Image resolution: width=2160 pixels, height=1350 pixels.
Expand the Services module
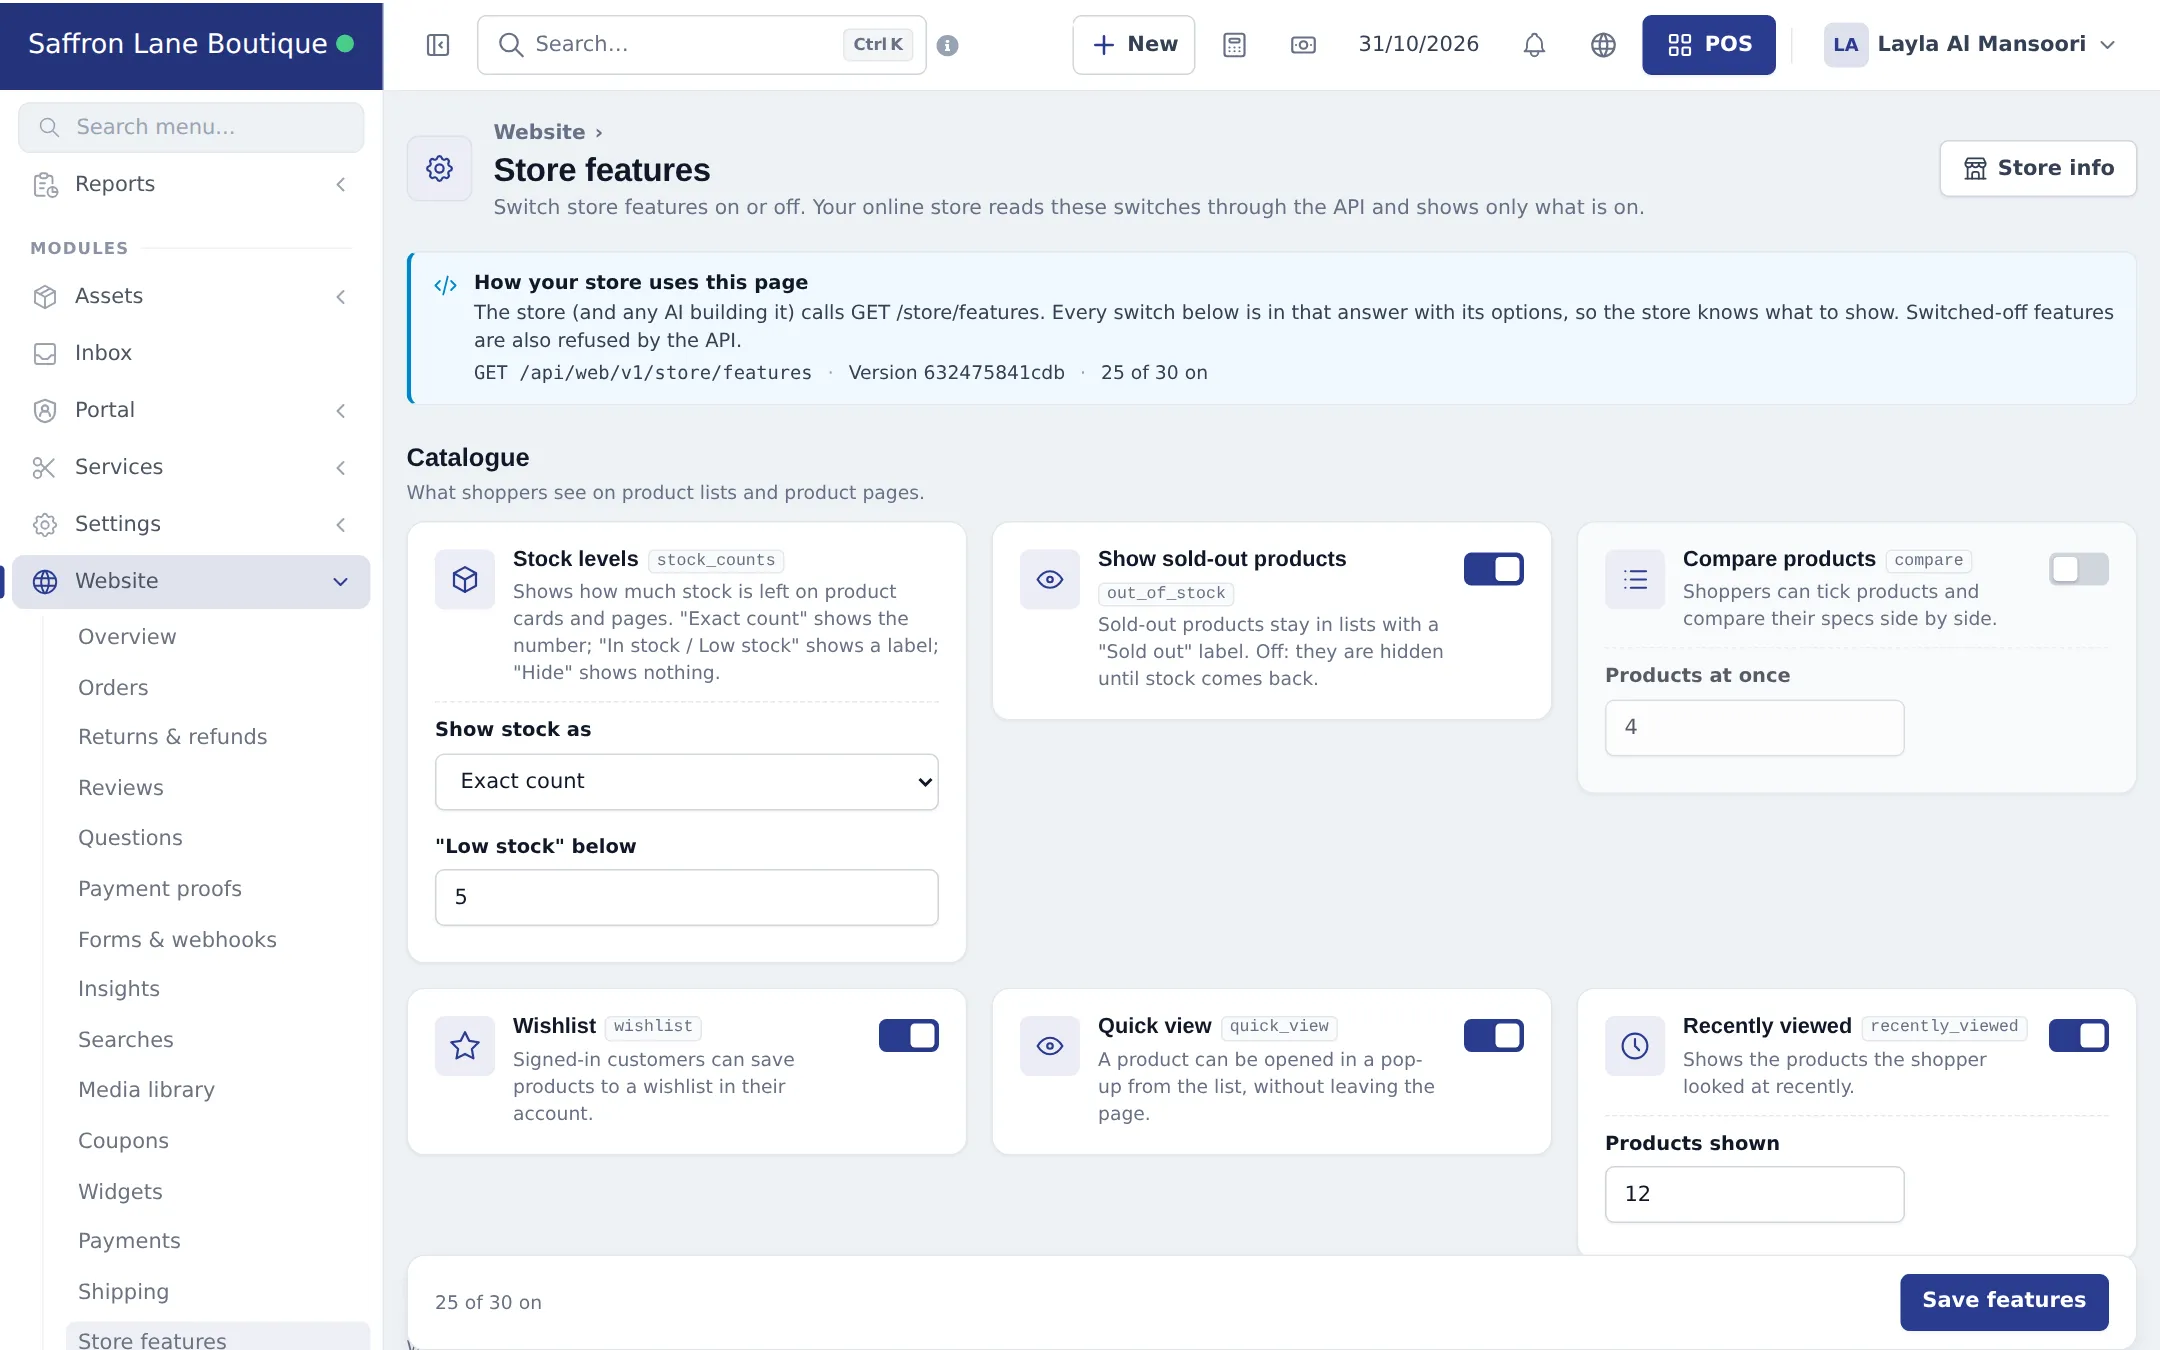click(x=191, y=467)
